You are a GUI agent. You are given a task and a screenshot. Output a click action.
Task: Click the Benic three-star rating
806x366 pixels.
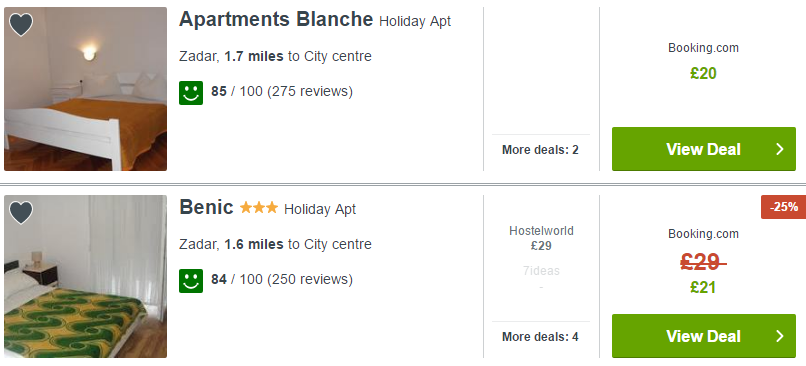(259, 208)
